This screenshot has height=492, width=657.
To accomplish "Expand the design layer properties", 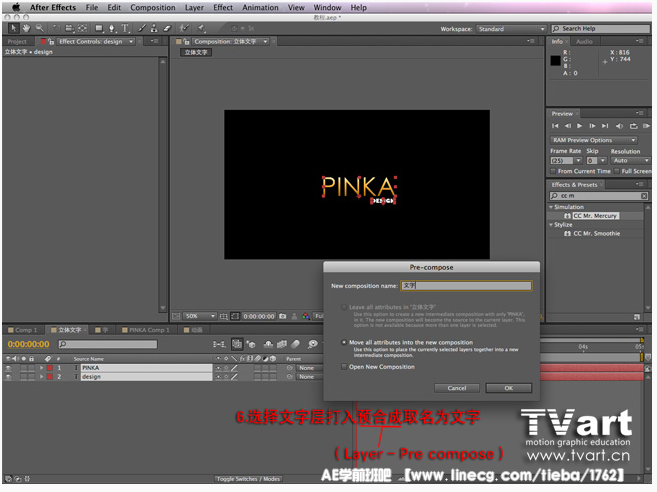I will pos(41,377).
